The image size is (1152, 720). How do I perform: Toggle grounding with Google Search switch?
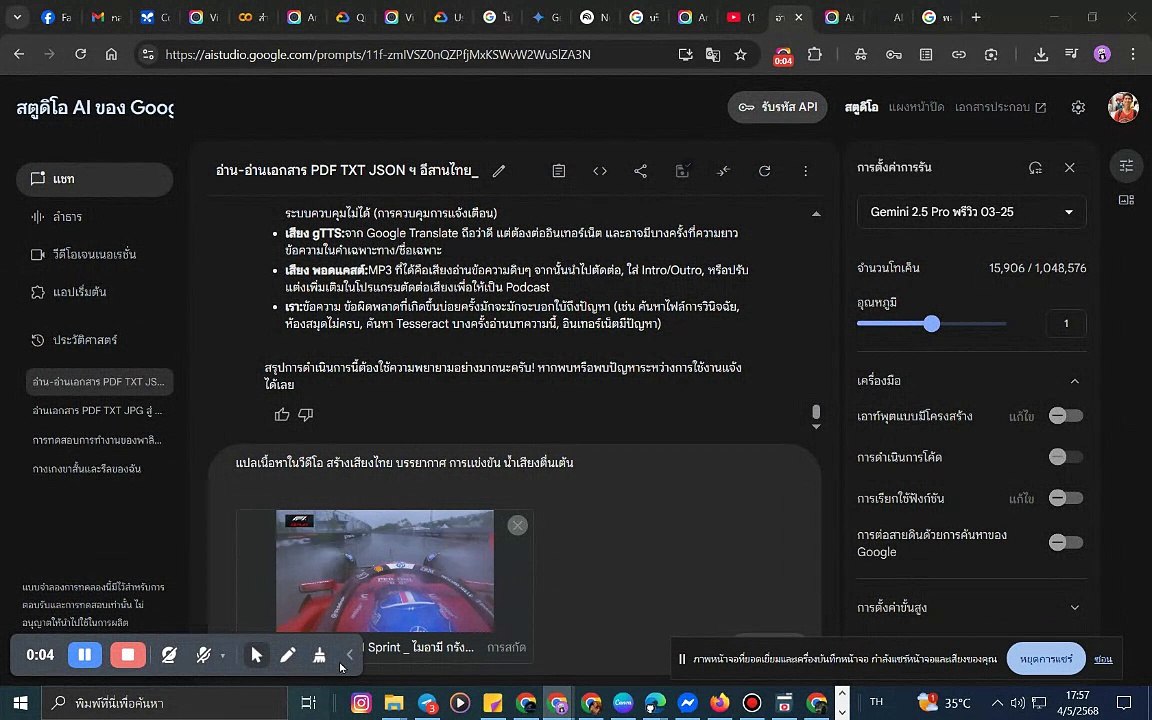[x=1065, y=543]
